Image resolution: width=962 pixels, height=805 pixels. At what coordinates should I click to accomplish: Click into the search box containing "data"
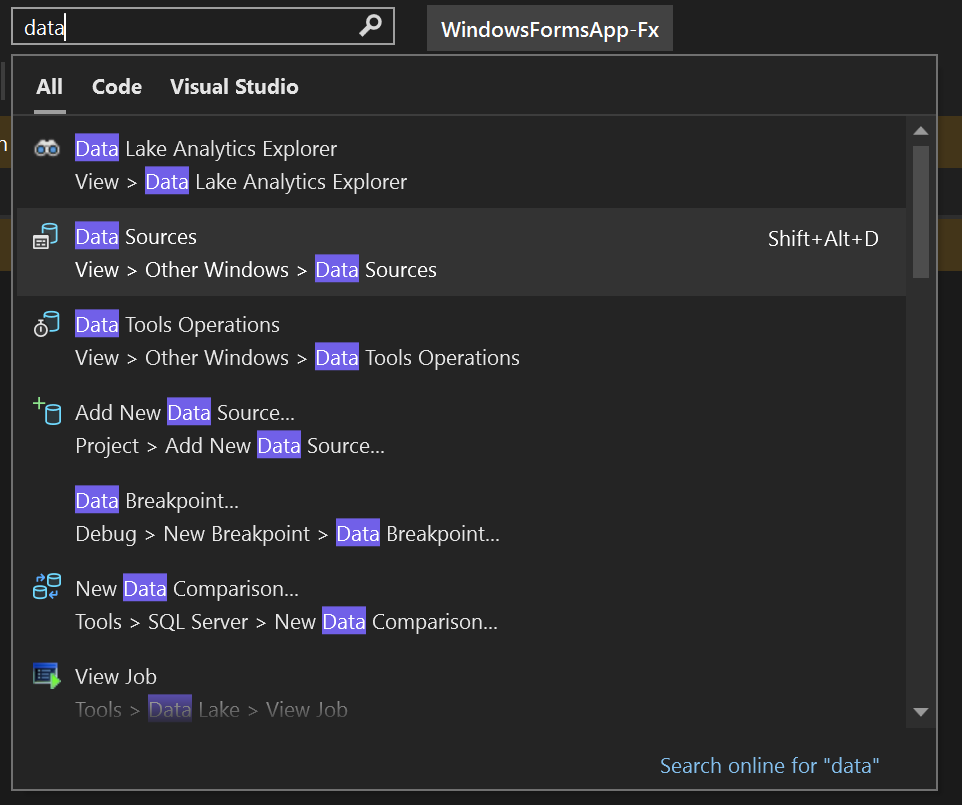[x=190, y=28]
